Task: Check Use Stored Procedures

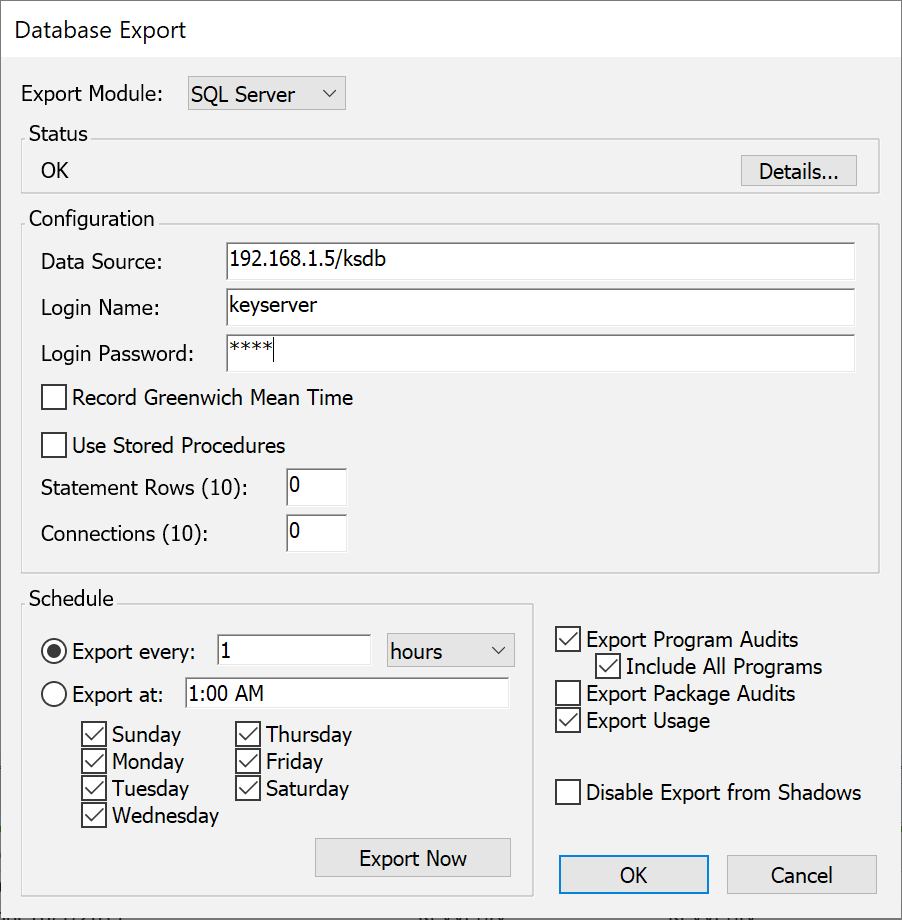Action: [x=54, y=445]
